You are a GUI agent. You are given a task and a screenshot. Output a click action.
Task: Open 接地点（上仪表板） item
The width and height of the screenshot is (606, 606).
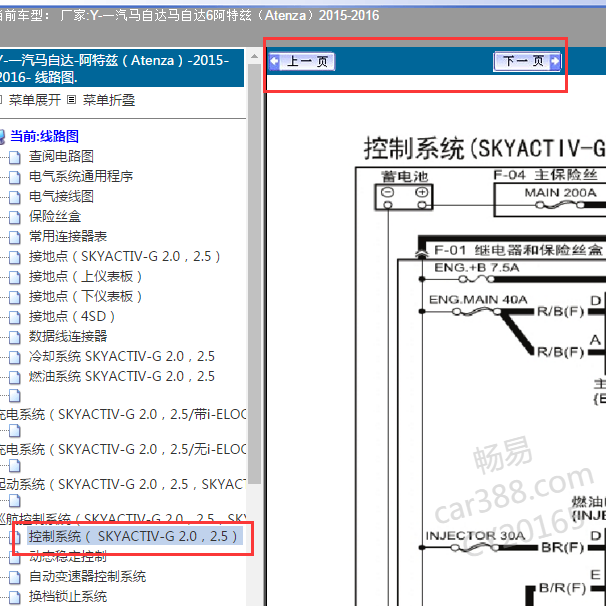click(x=85, y=276)
